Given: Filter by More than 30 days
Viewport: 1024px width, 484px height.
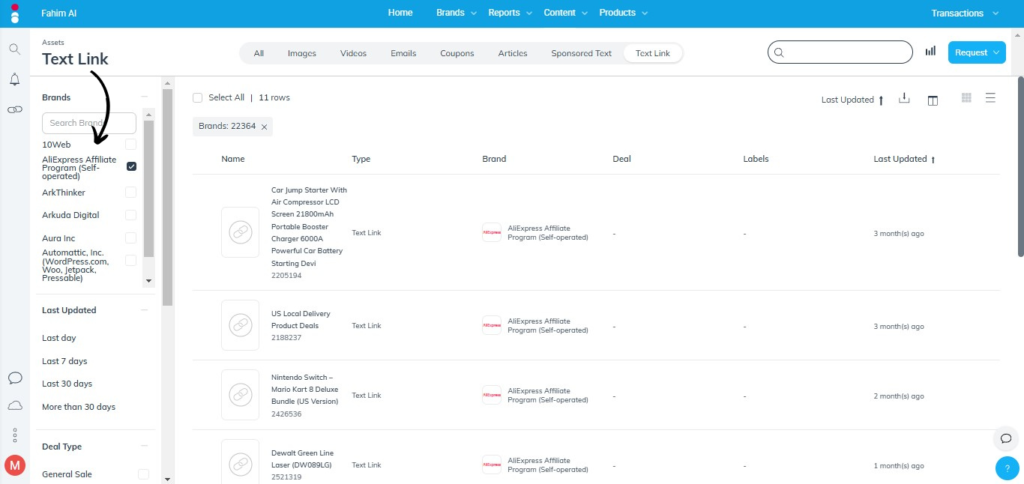Looking at the screenshot, I should [x=78, y=406].
